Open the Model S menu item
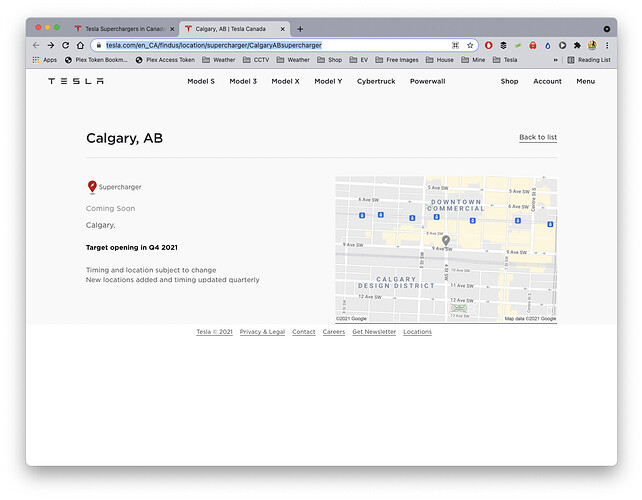 pyautogui.click(x=201, y=81)
